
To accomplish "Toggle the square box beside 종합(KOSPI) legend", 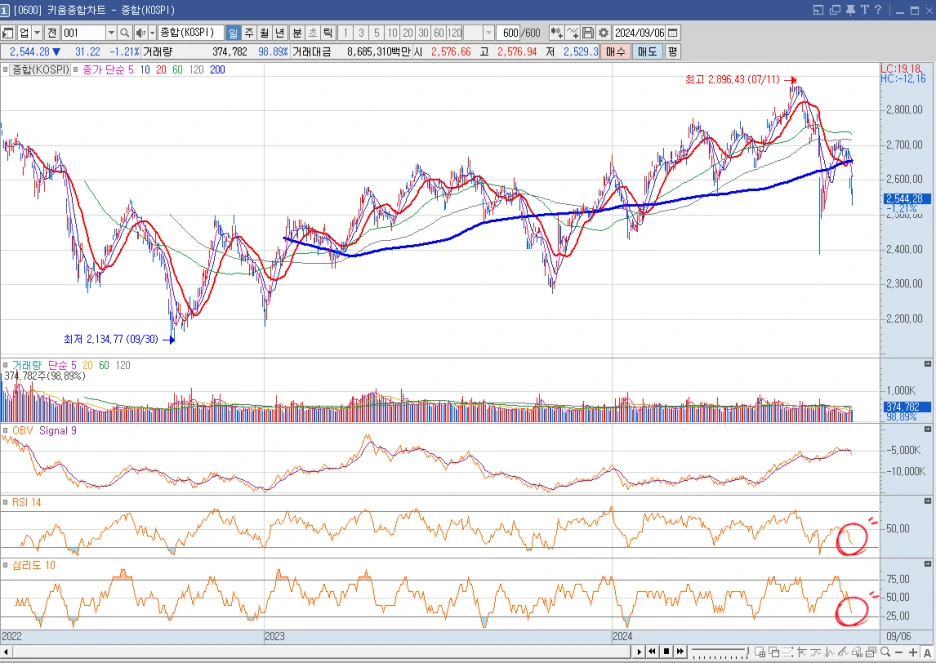I will tap(5, 70).
